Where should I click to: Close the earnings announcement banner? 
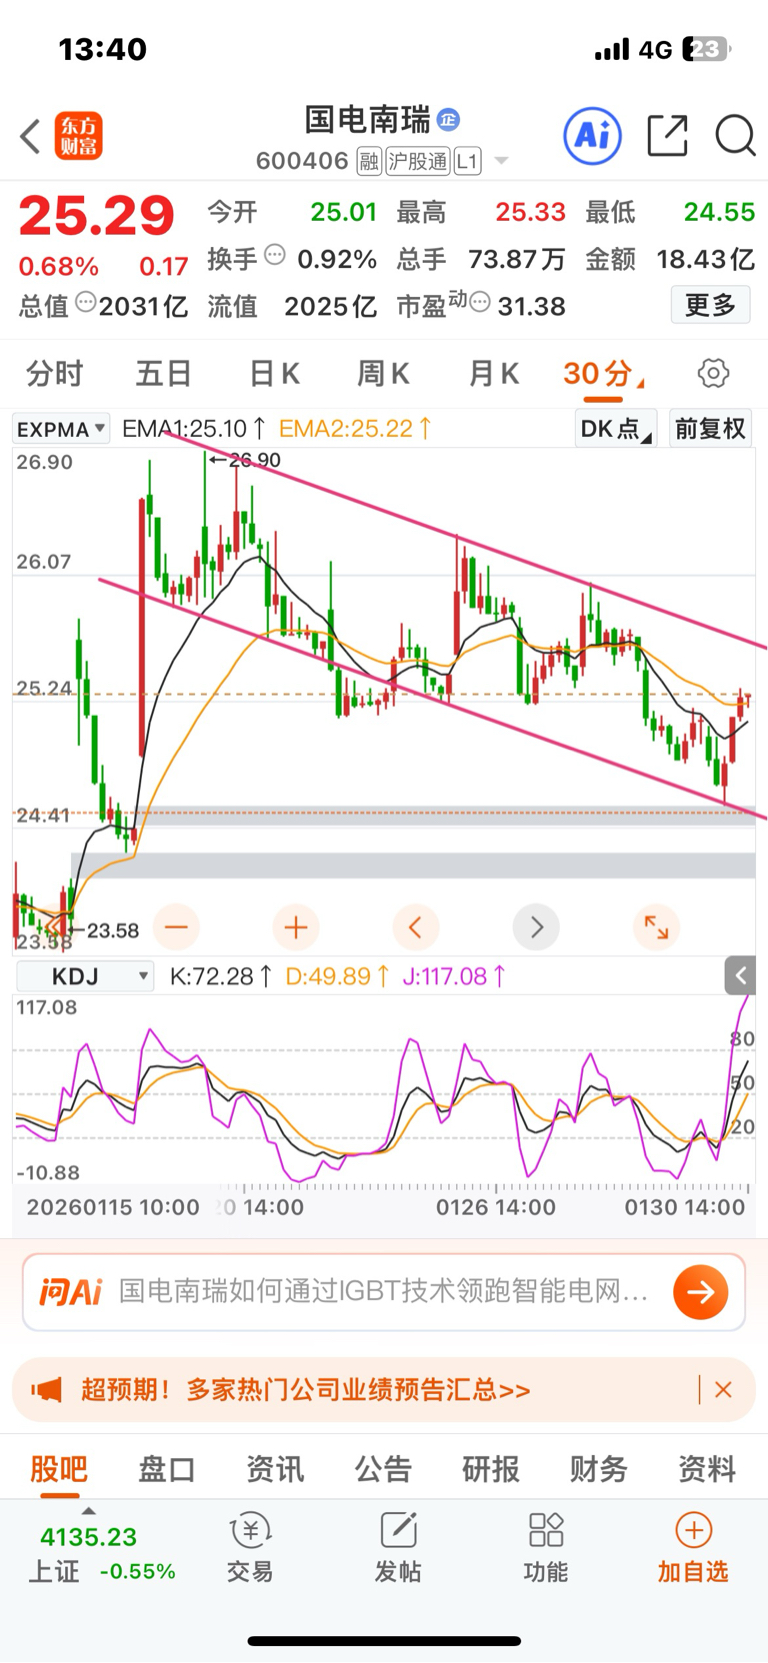point(723,1390)
